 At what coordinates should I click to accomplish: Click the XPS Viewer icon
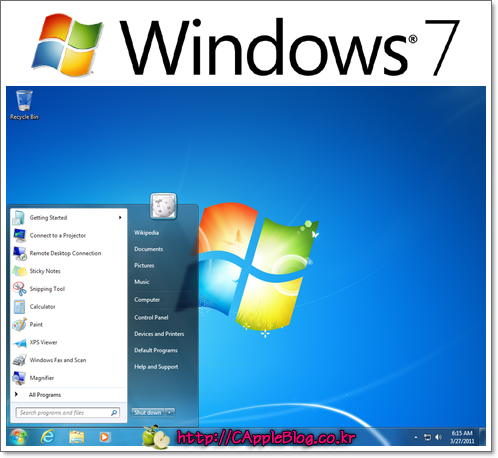click(19, 343)
